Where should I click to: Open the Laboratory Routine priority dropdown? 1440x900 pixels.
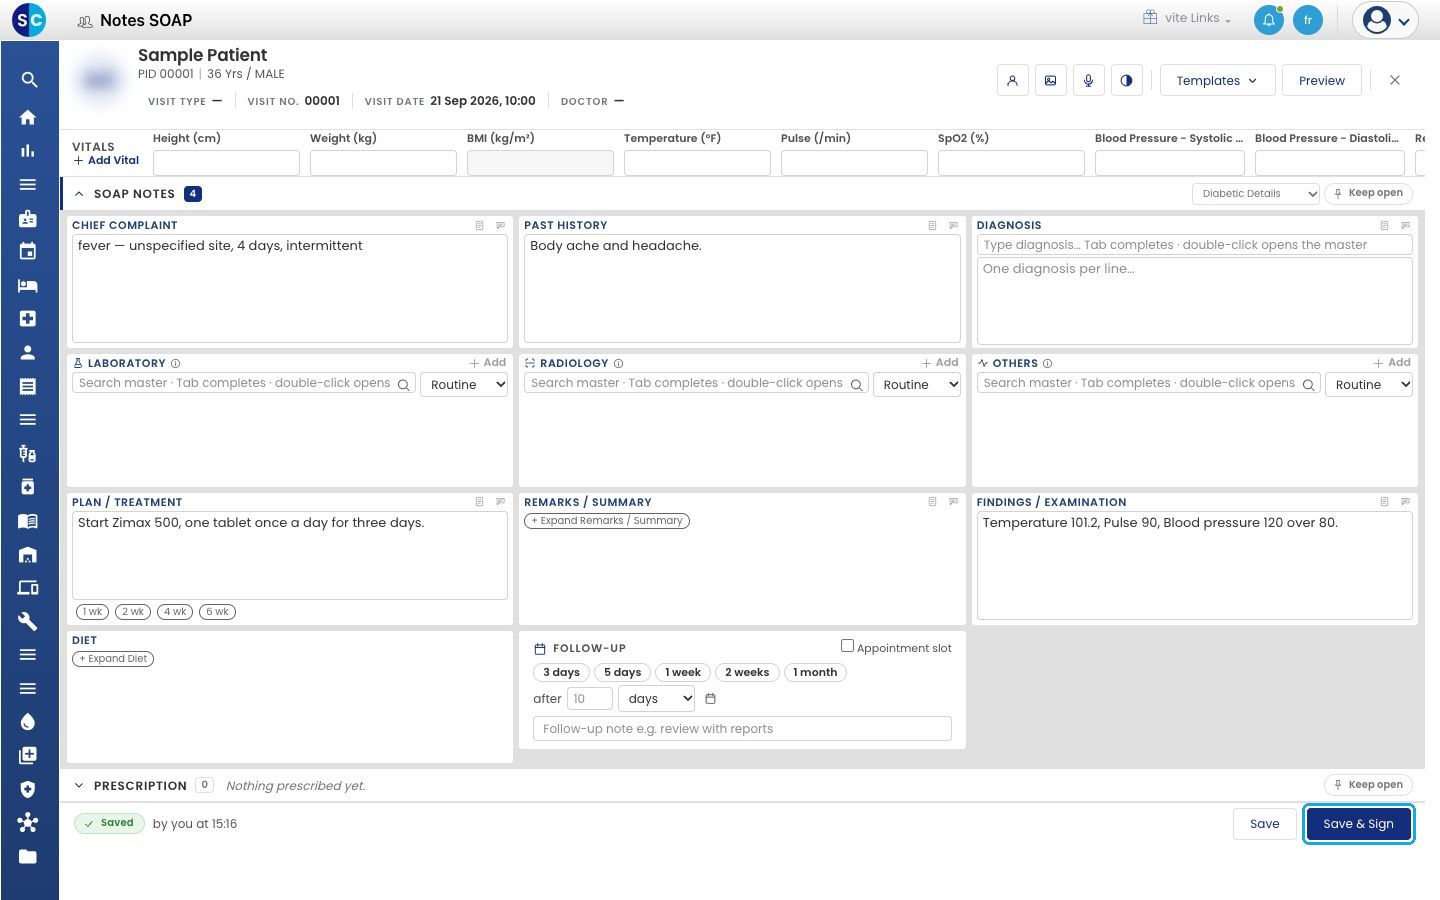464,385
